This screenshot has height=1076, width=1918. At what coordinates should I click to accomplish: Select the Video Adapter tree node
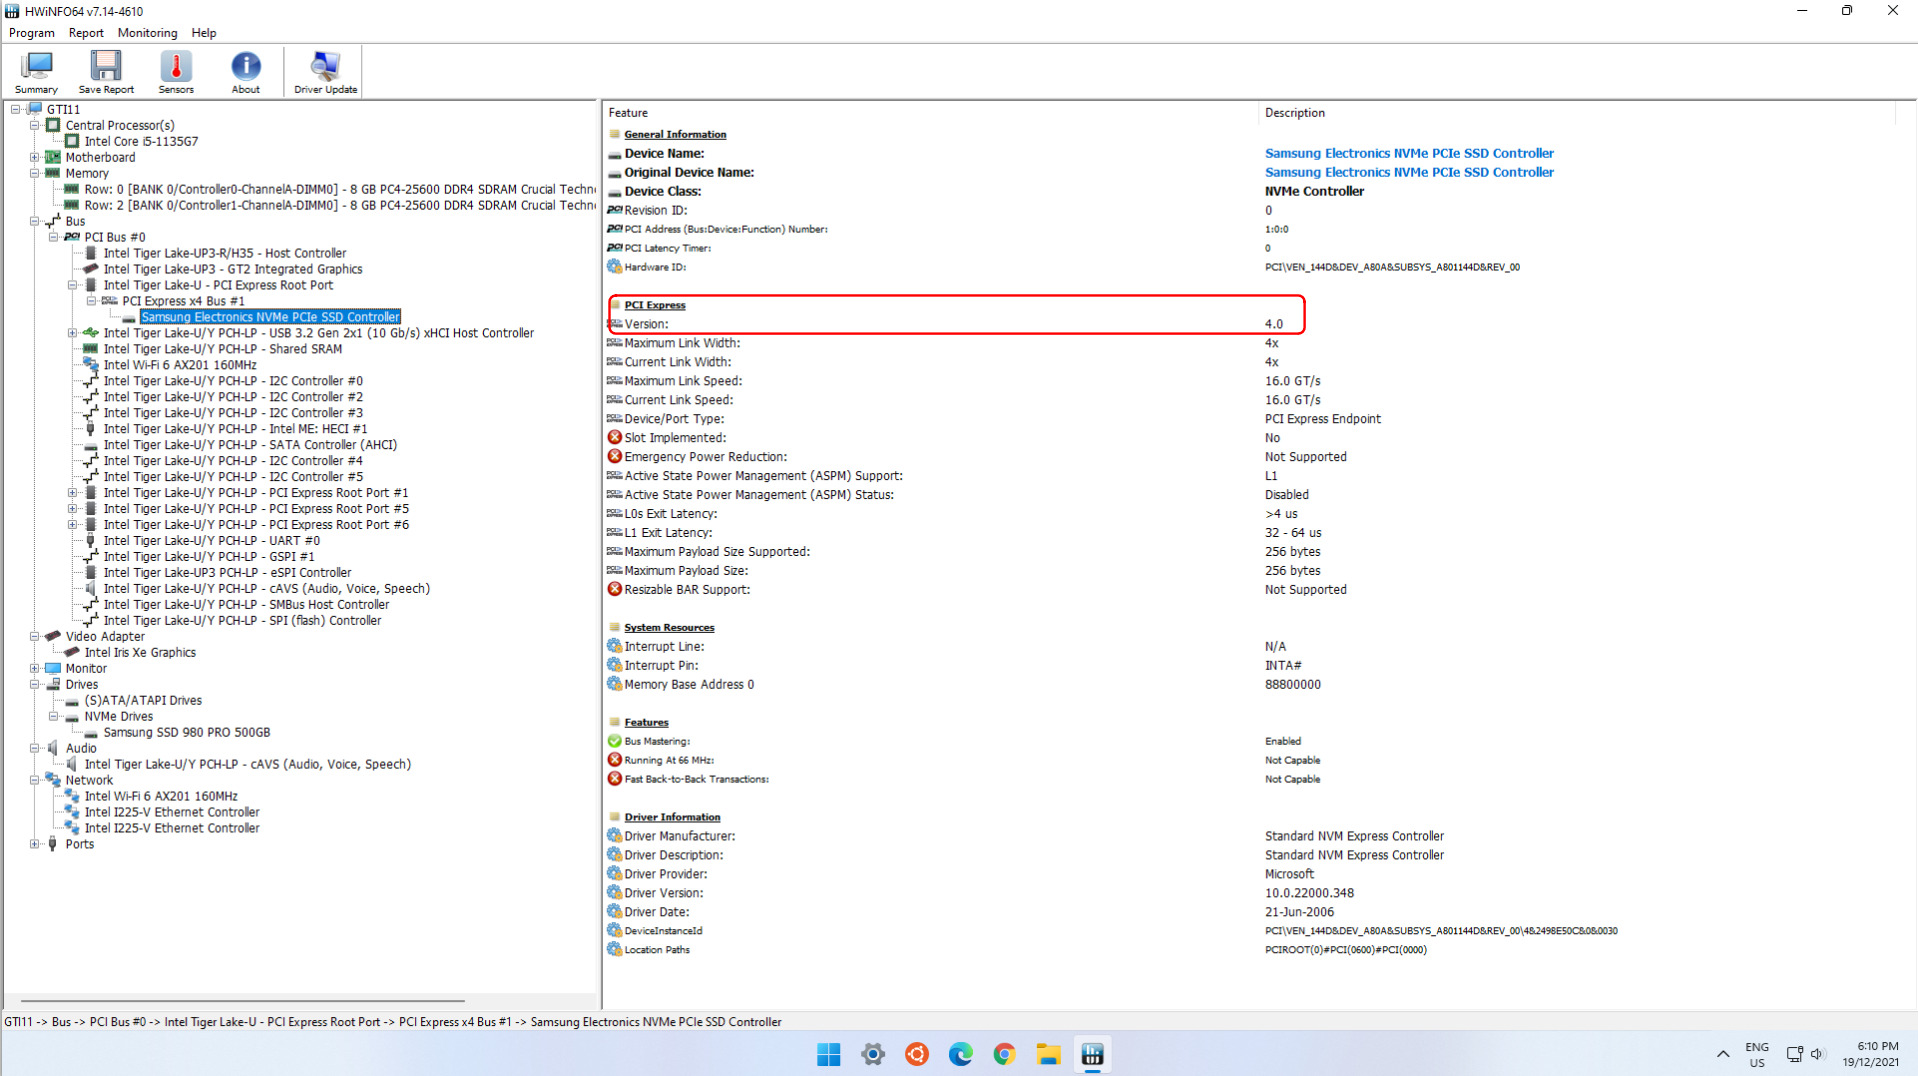(x=105, y=636)
